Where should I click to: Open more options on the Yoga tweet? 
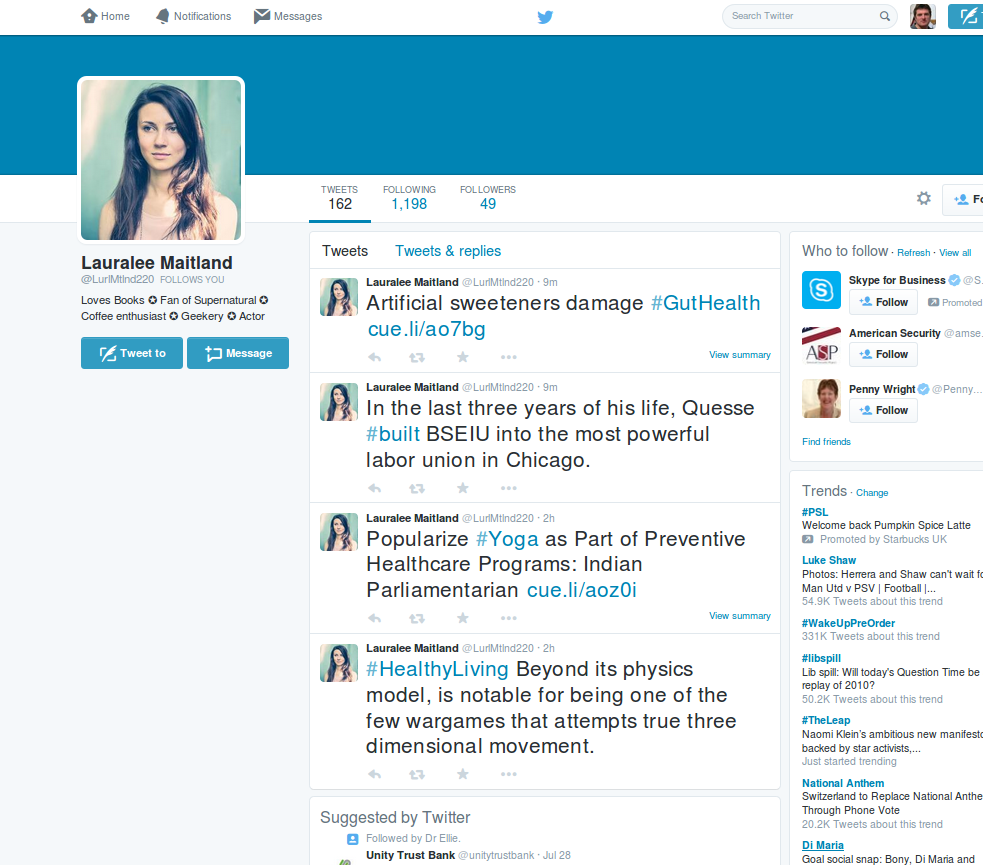(x=508, y=619)
